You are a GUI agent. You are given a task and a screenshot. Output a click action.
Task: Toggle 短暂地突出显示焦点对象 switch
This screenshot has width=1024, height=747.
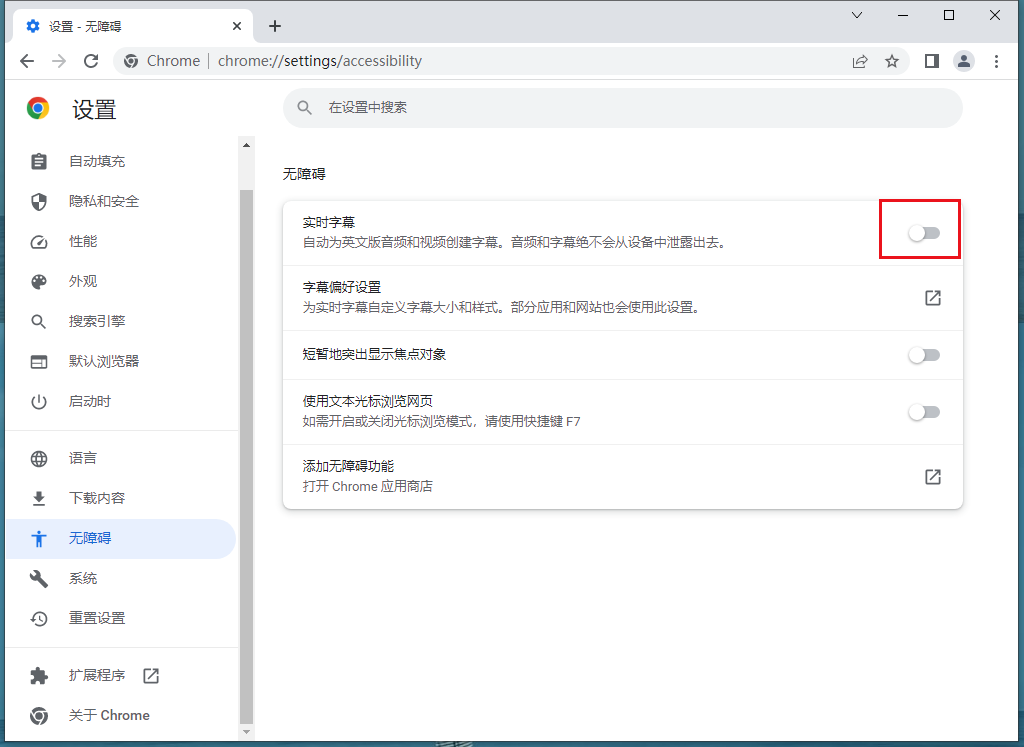924,355
